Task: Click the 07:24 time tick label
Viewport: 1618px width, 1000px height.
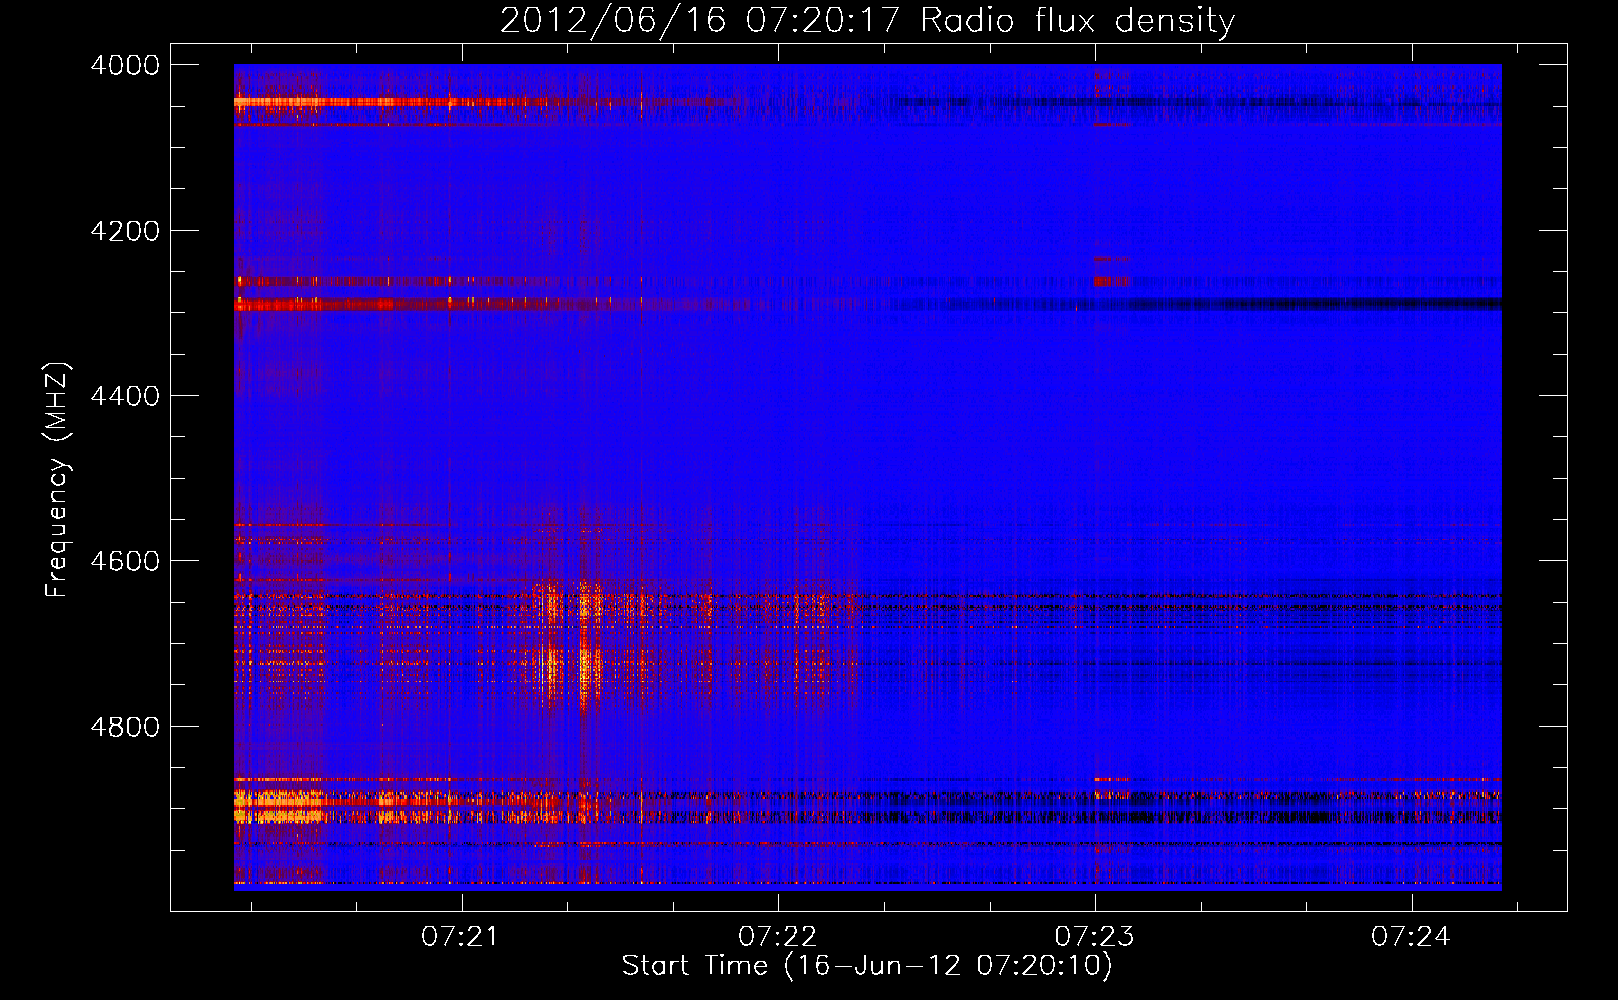Action: [x=1410, y=937]
